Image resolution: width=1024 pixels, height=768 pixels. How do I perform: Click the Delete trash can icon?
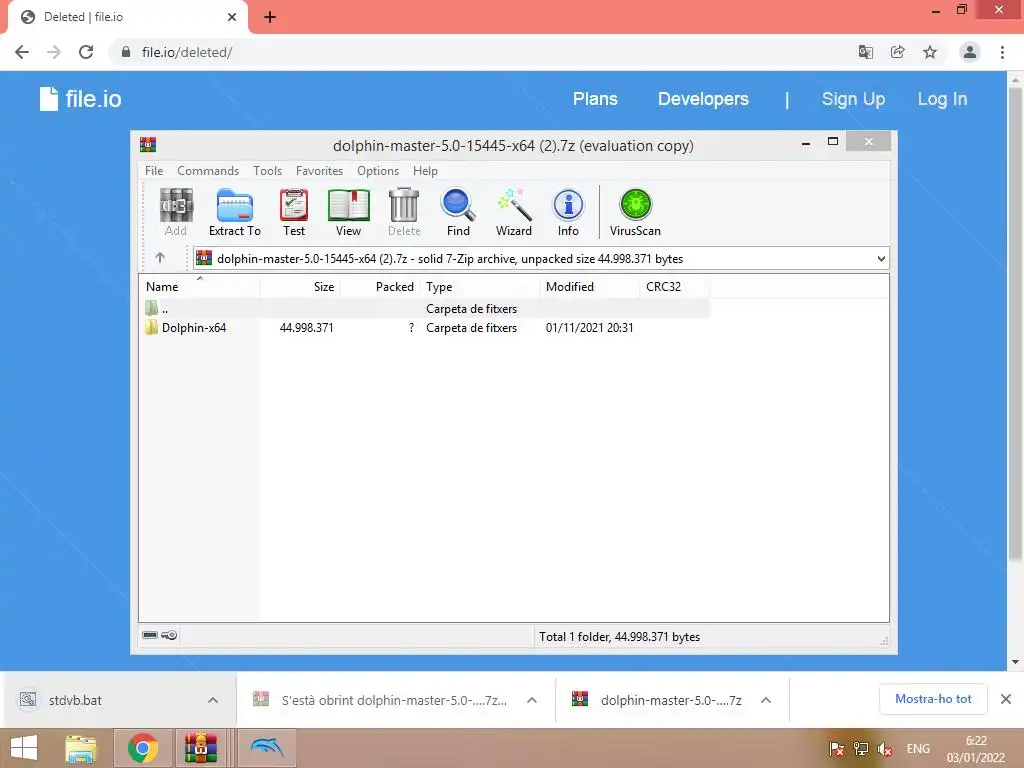[404, 212]
